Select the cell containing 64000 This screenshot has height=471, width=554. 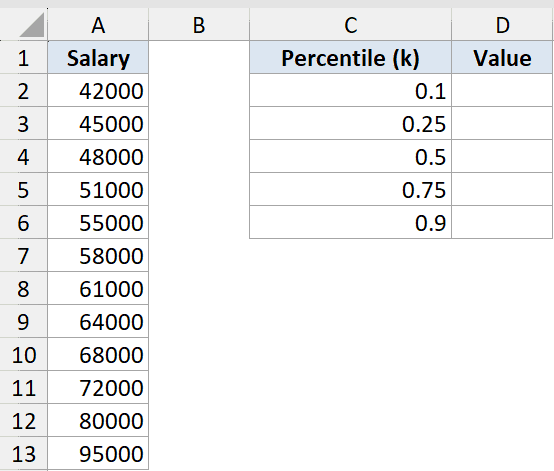98,321
